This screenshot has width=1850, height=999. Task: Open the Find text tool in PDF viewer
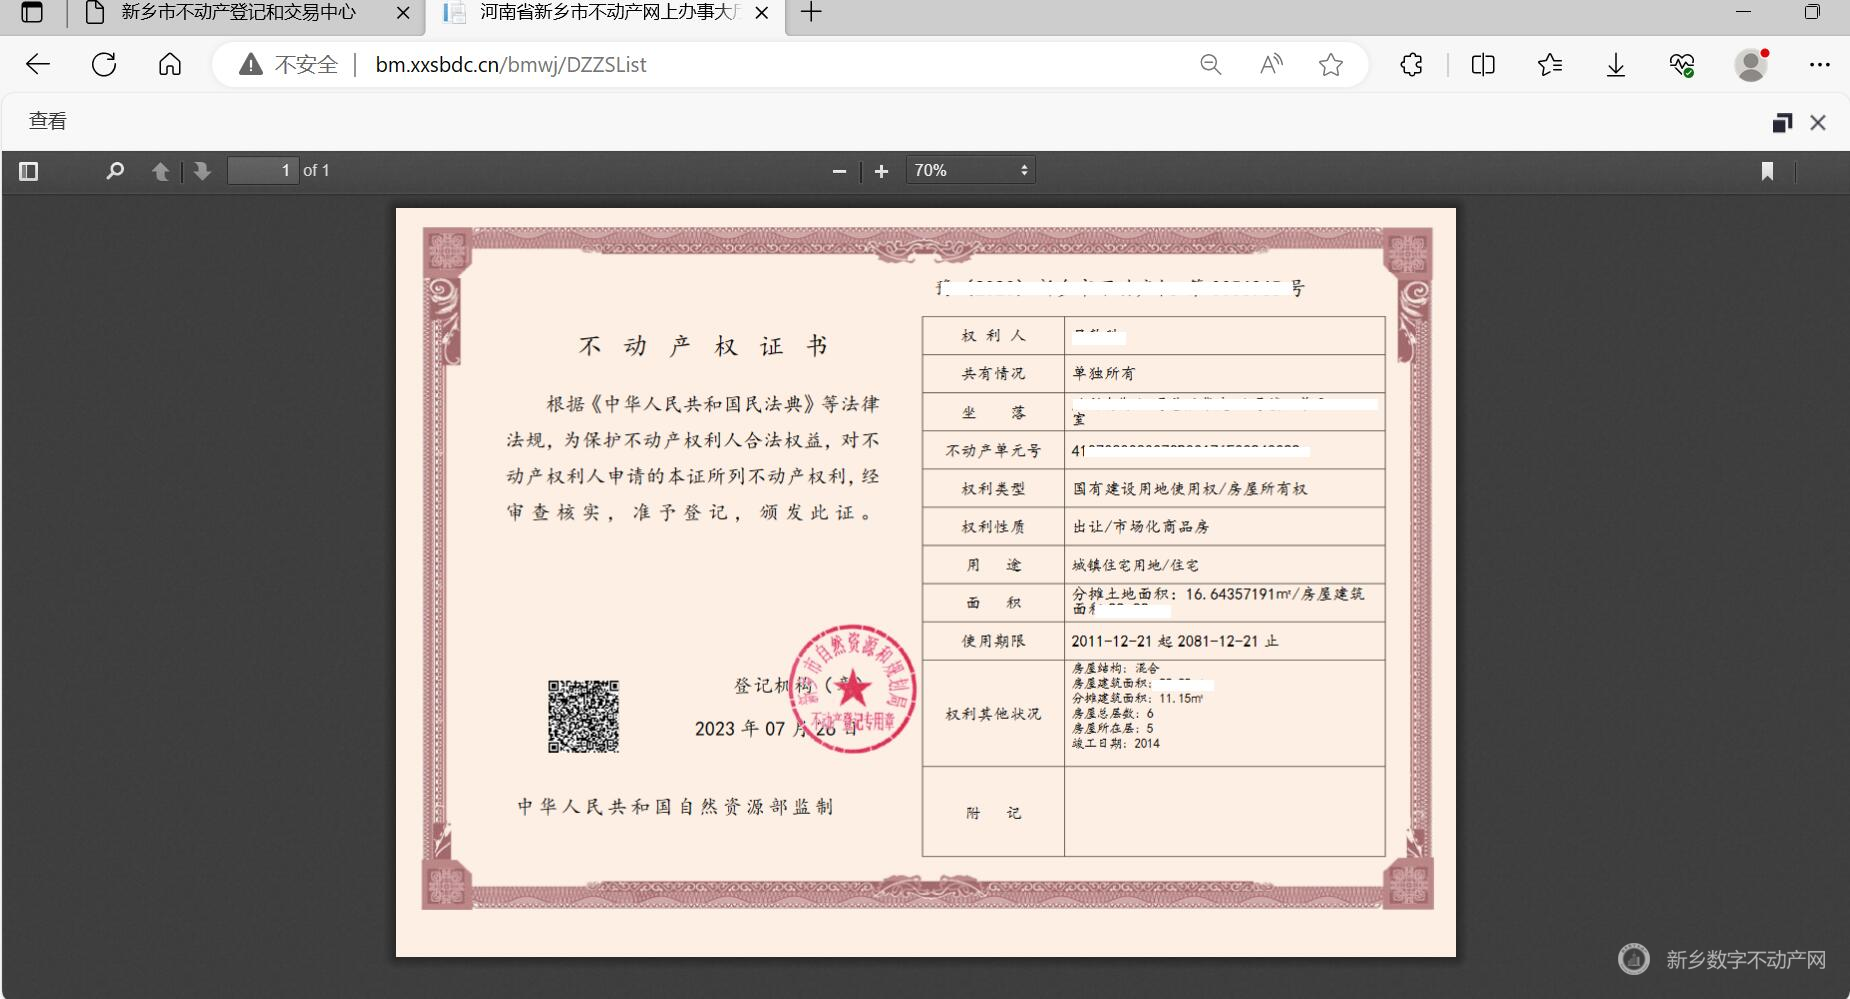click(x=114, y=170)
